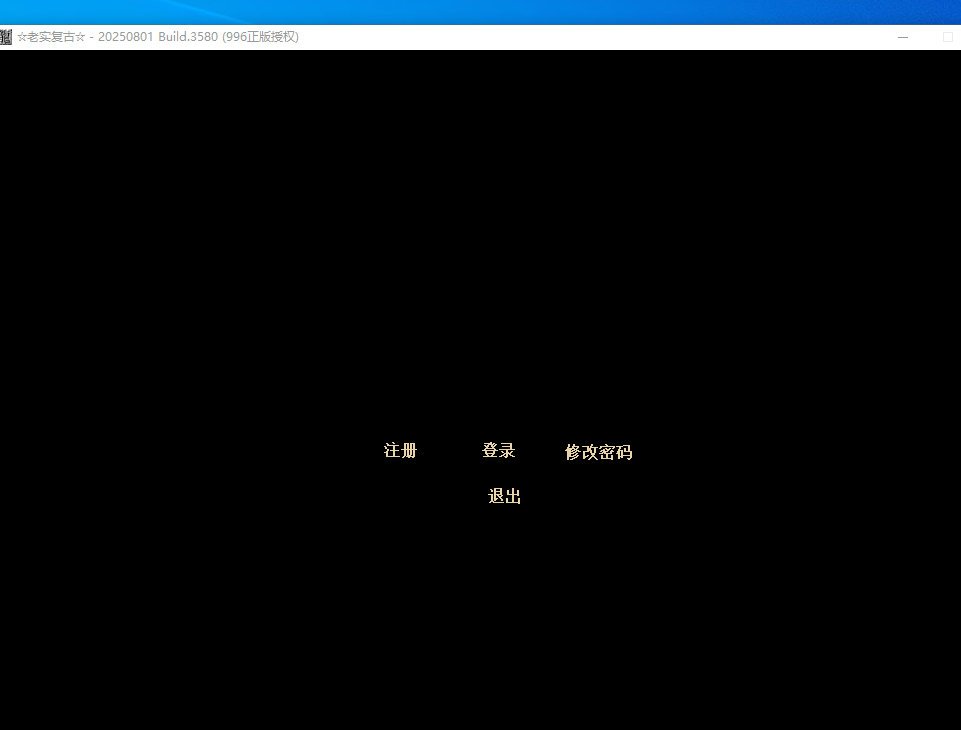Click the game icon in the title bar
This screenshot has height=730, width=961.
(6, 37)
